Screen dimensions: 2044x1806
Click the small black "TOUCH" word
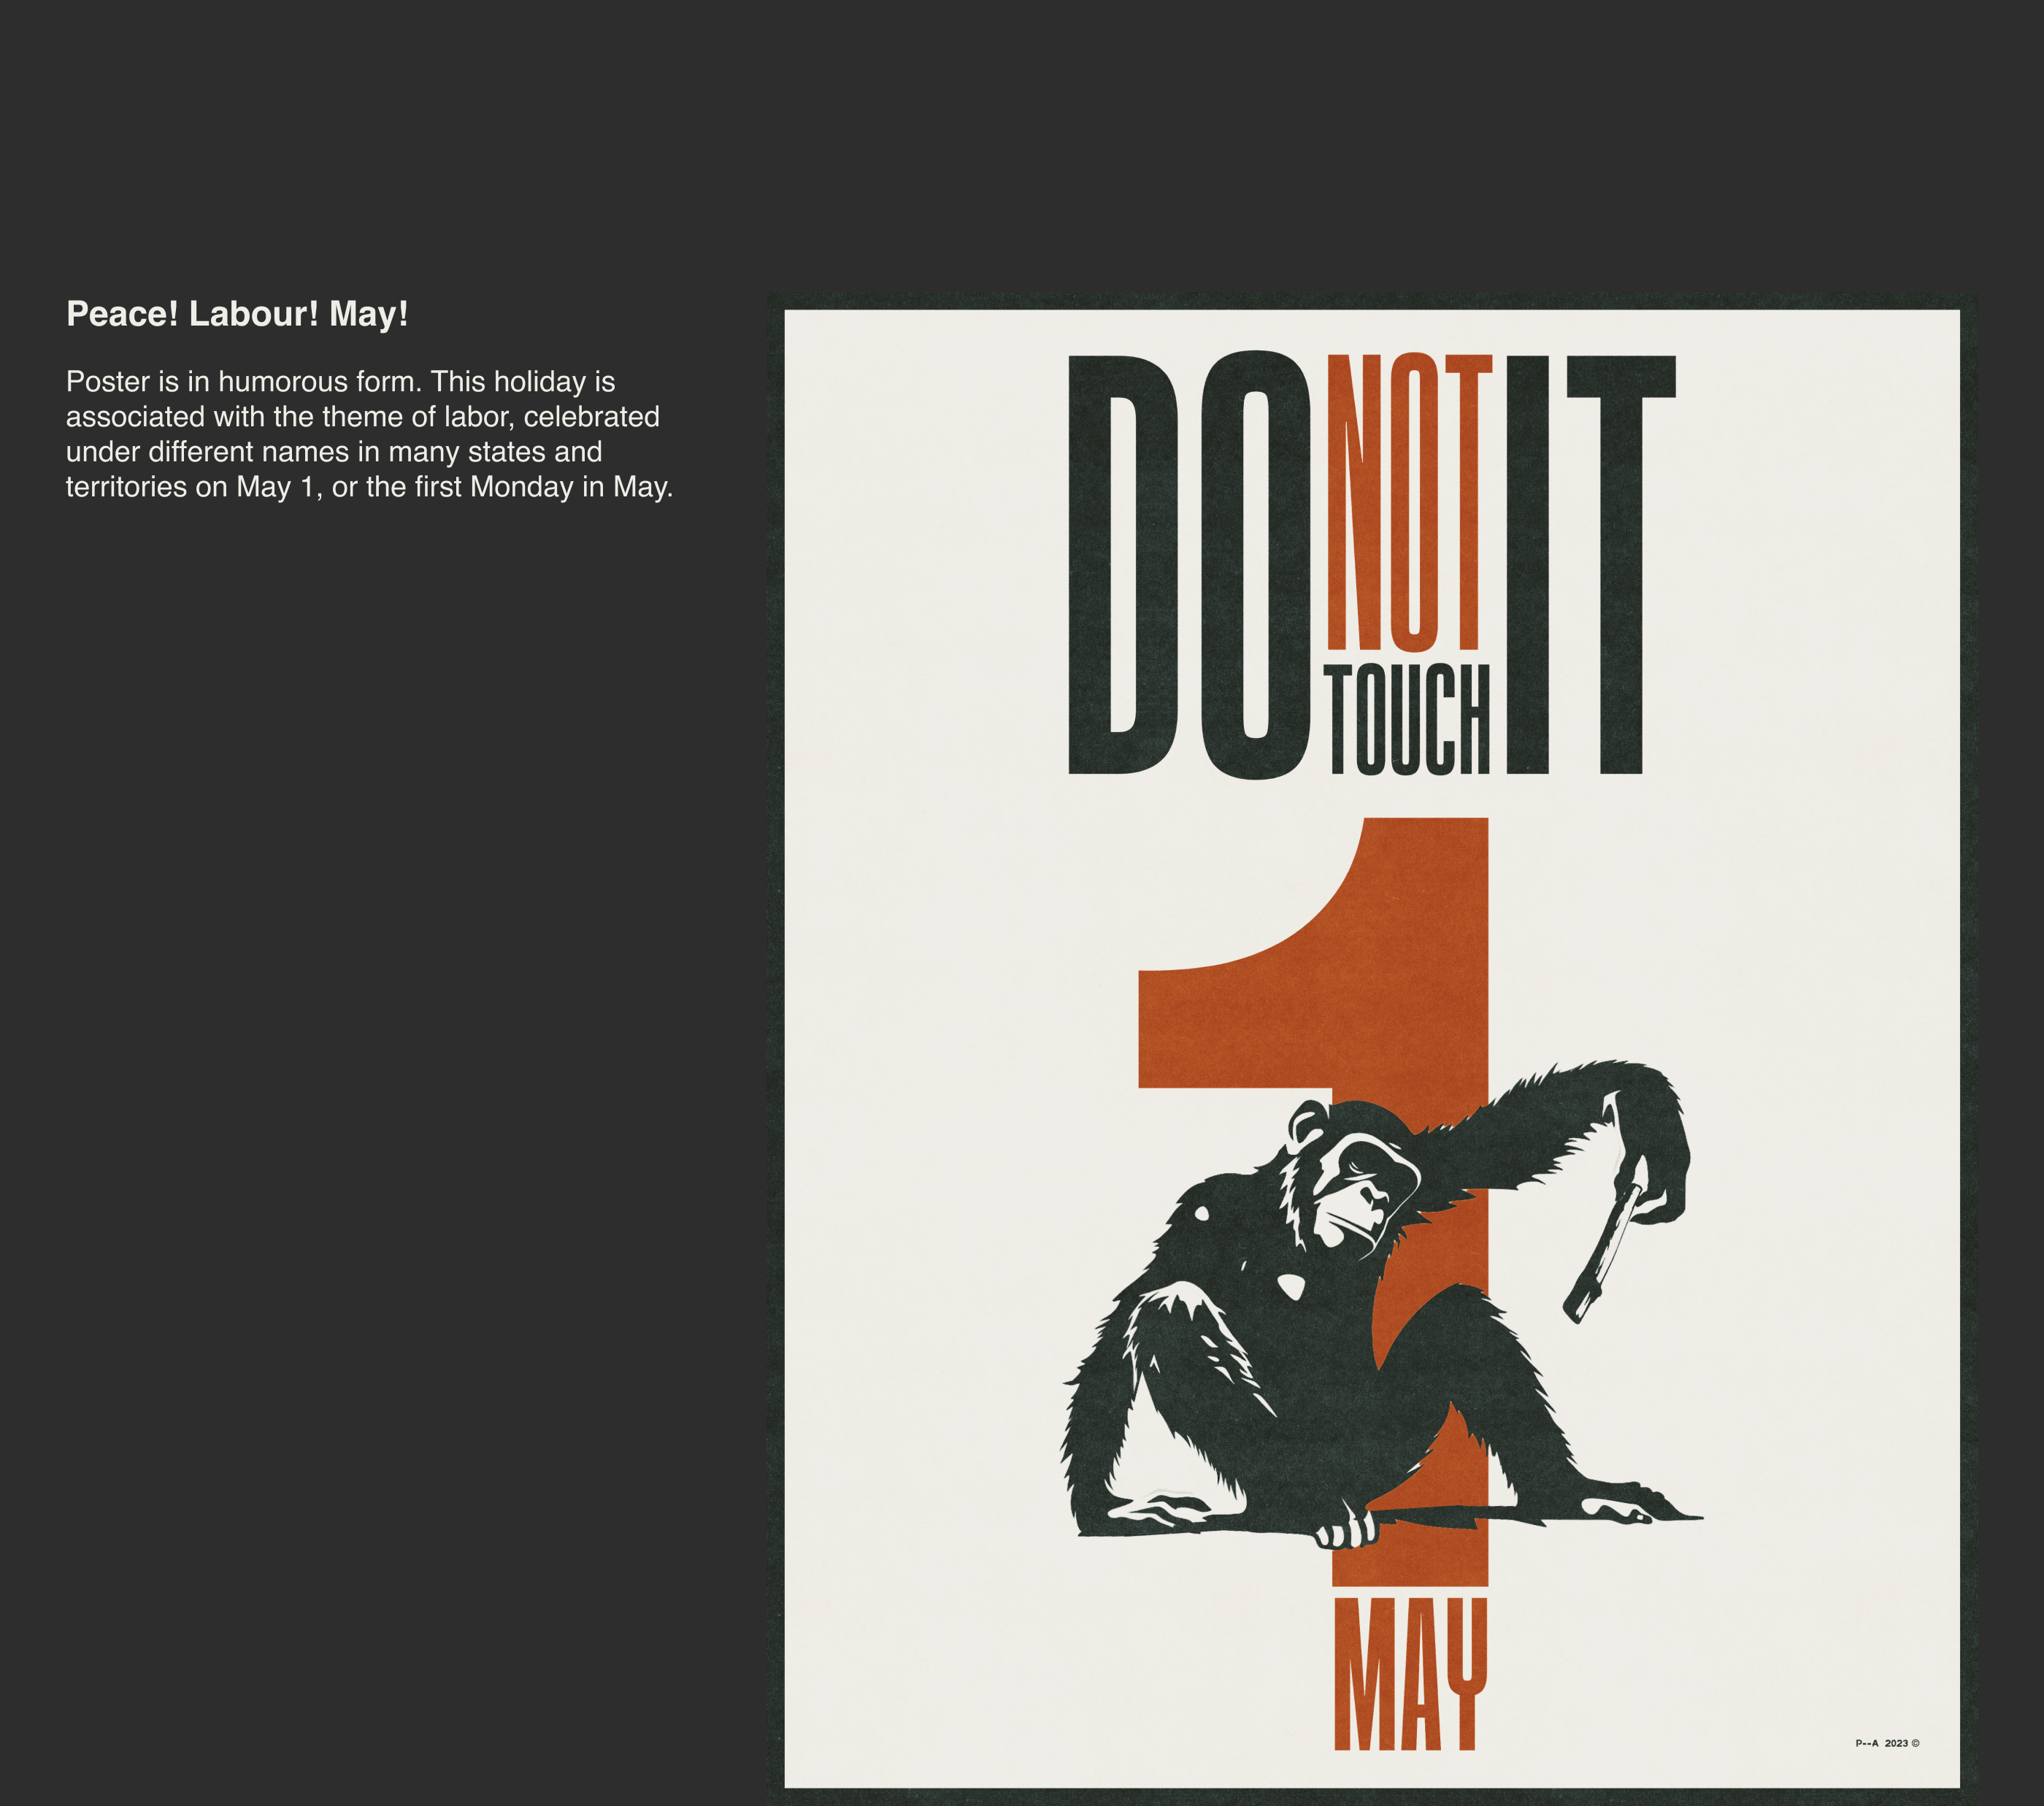tap(1408, 720)
